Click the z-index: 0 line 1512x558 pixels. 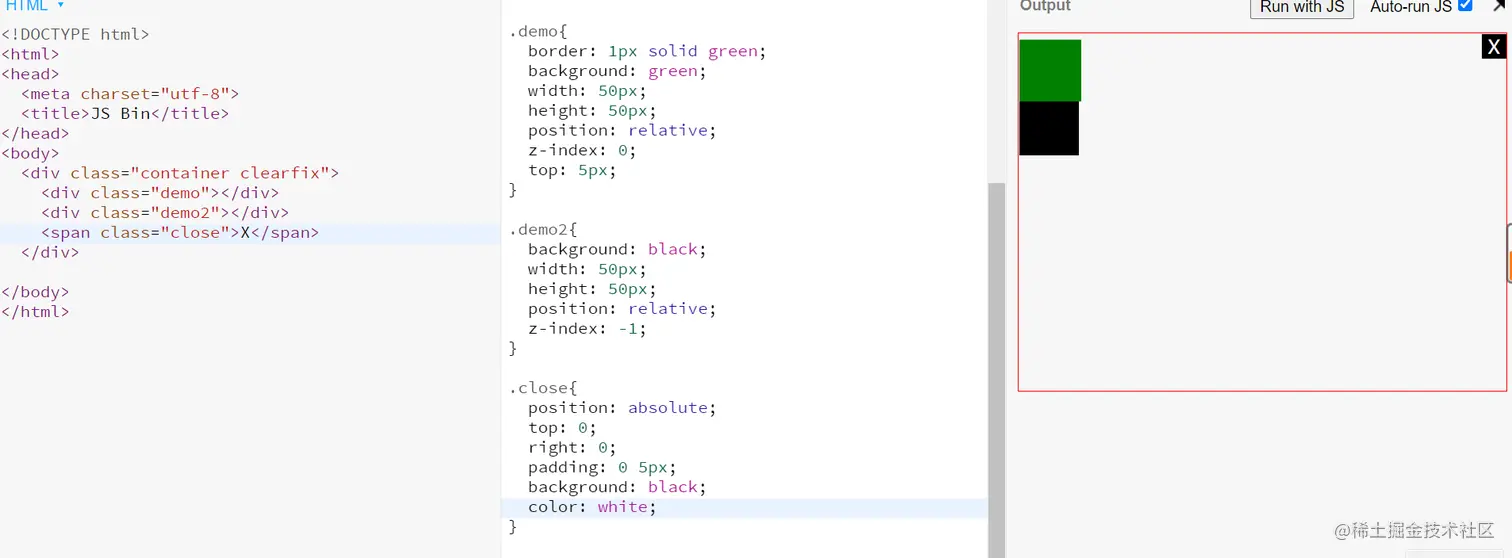pos(583,150)
